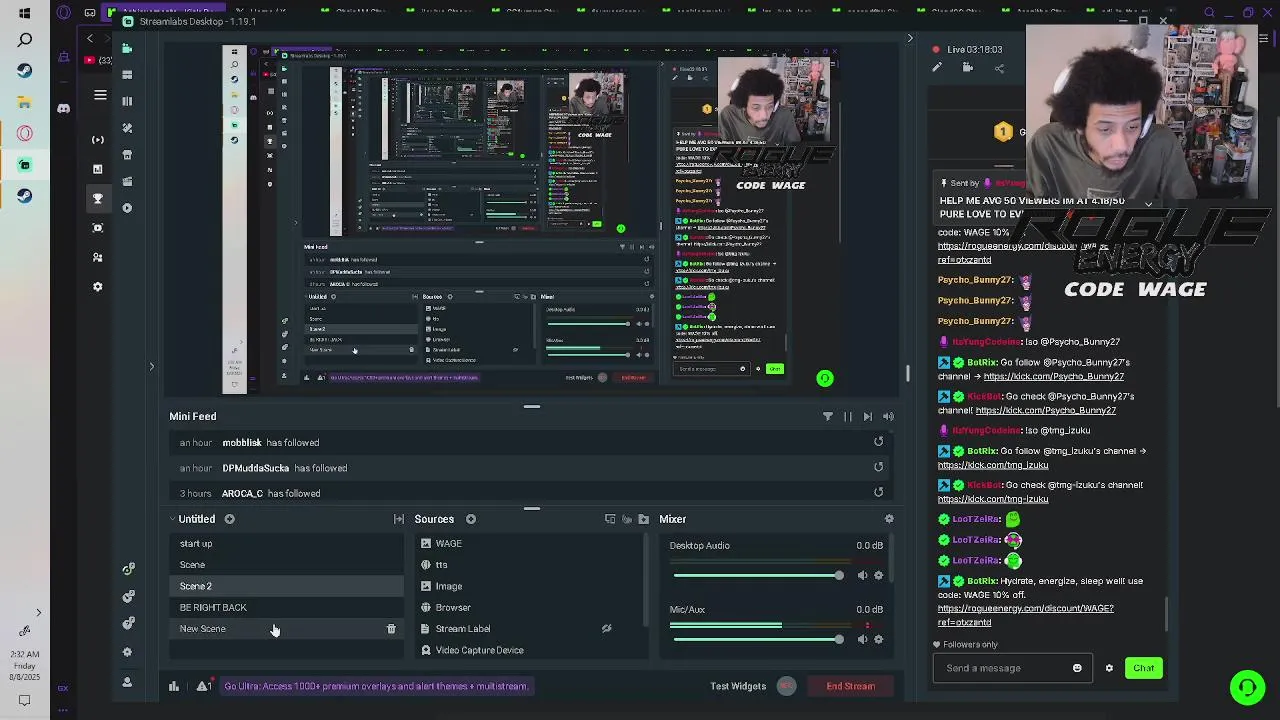Pause the Mini Feed alert queue
Screen dimensions: 1280x720
click(x=847, y=416)
